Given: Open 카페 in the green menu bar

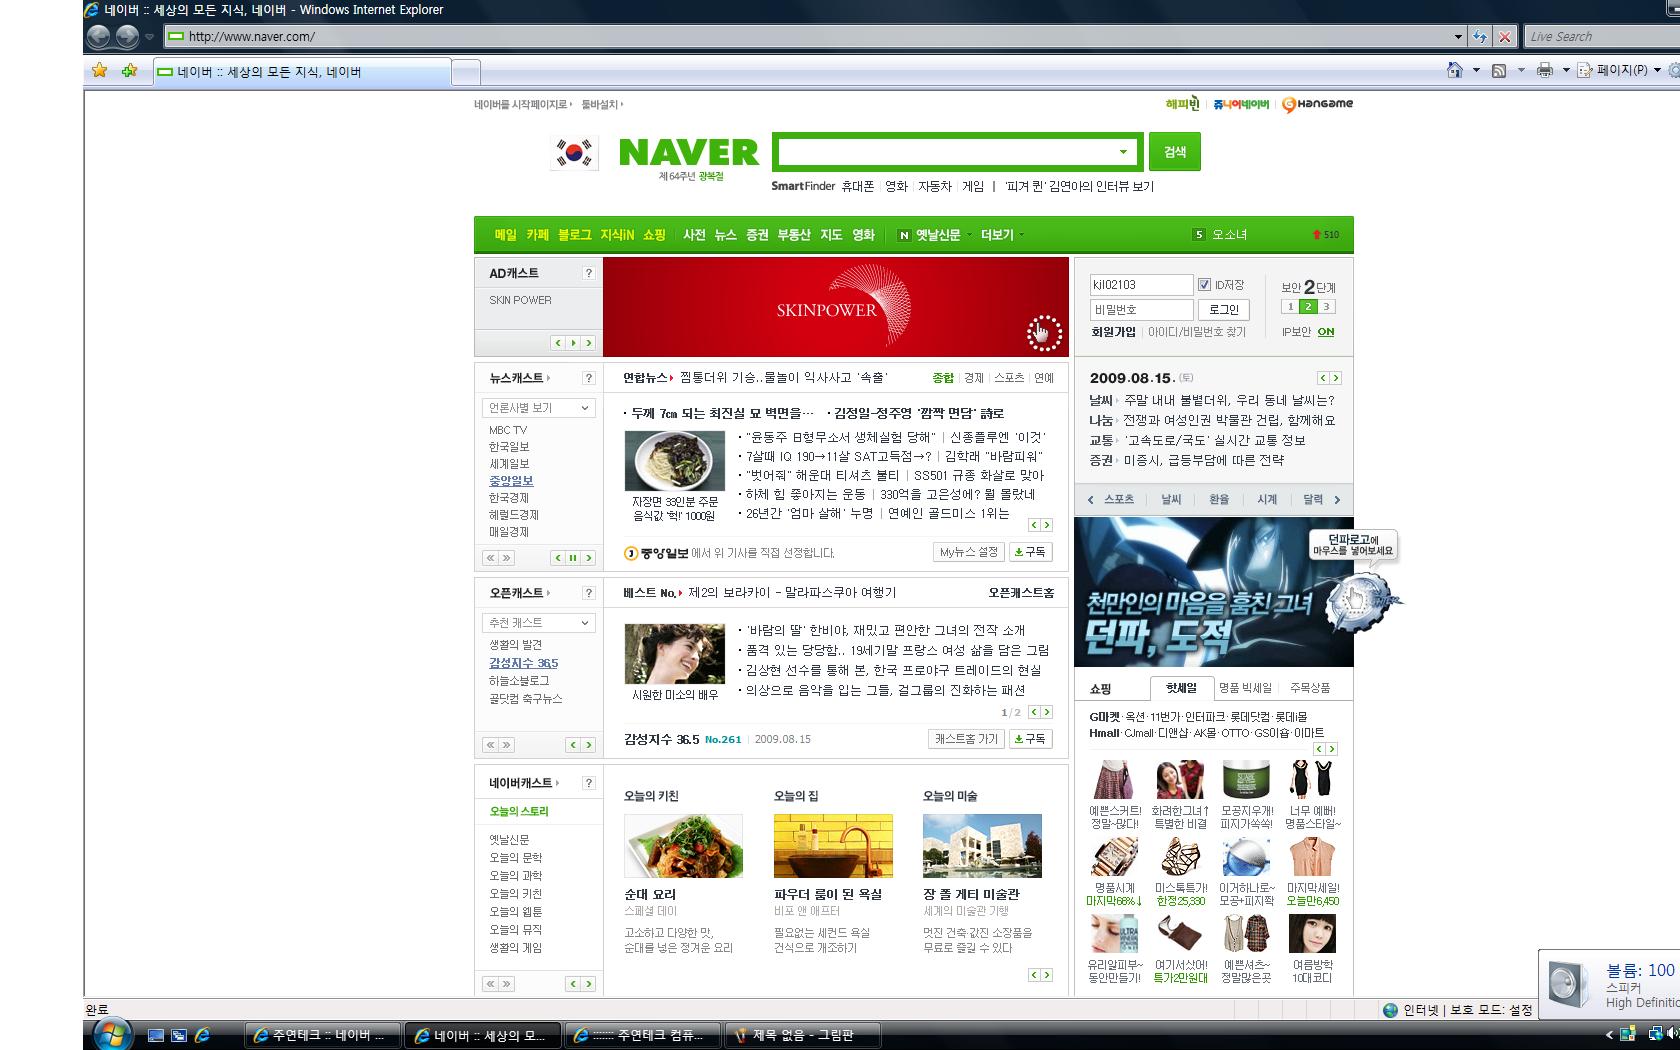Looking at the screenshot, I should [538, 235].
